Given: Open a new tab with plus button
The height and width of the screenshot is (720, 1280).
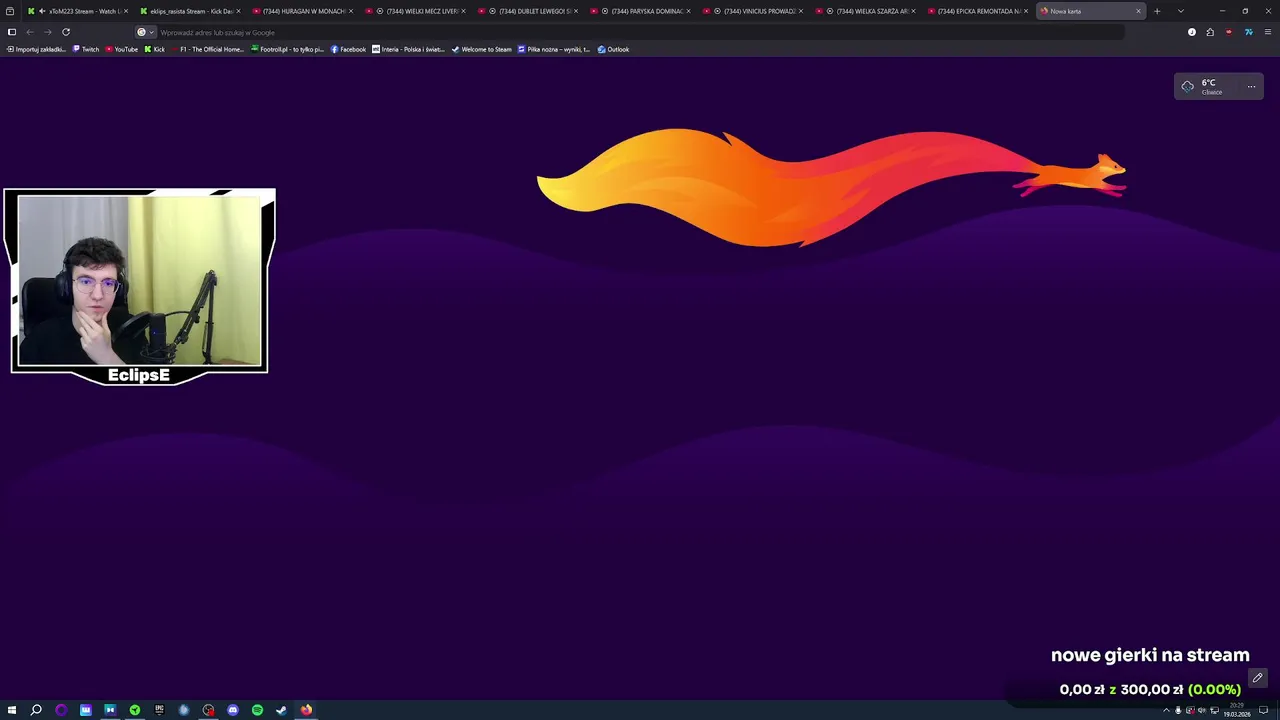Looking at the screenshot, I should (1157, 11).
